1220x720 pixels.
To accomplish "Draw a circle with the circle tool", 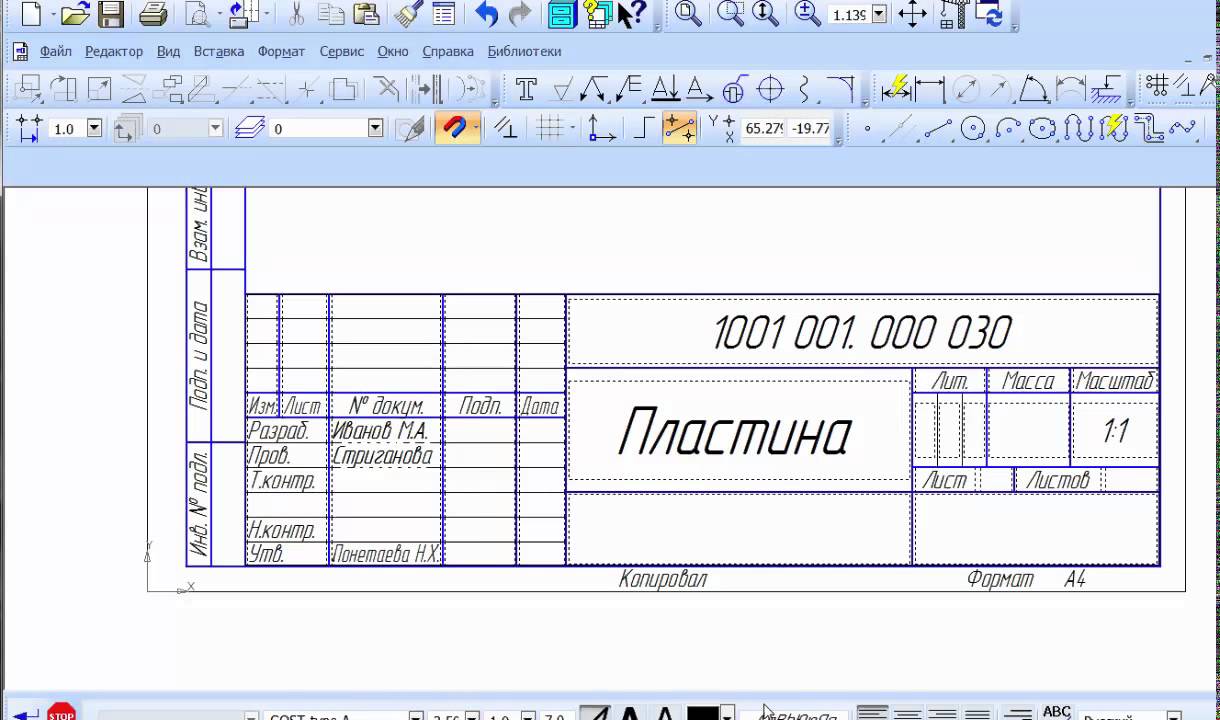I will pyautogui.click(x=973, y=128).
